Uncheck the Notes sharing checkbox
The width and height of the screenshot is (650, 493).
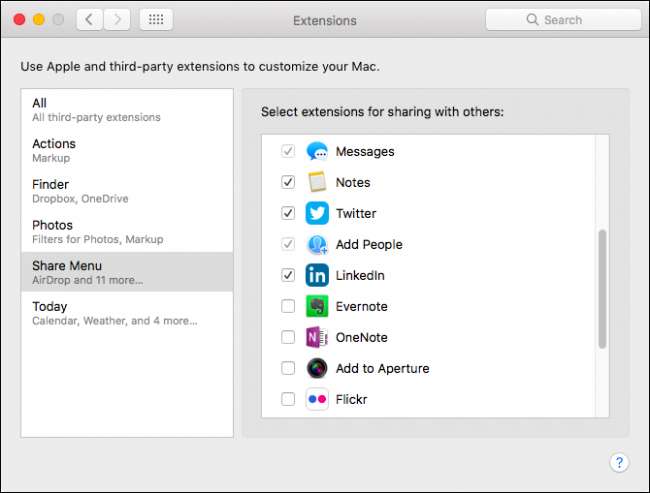pyautogui.click(x=288, y=183)
